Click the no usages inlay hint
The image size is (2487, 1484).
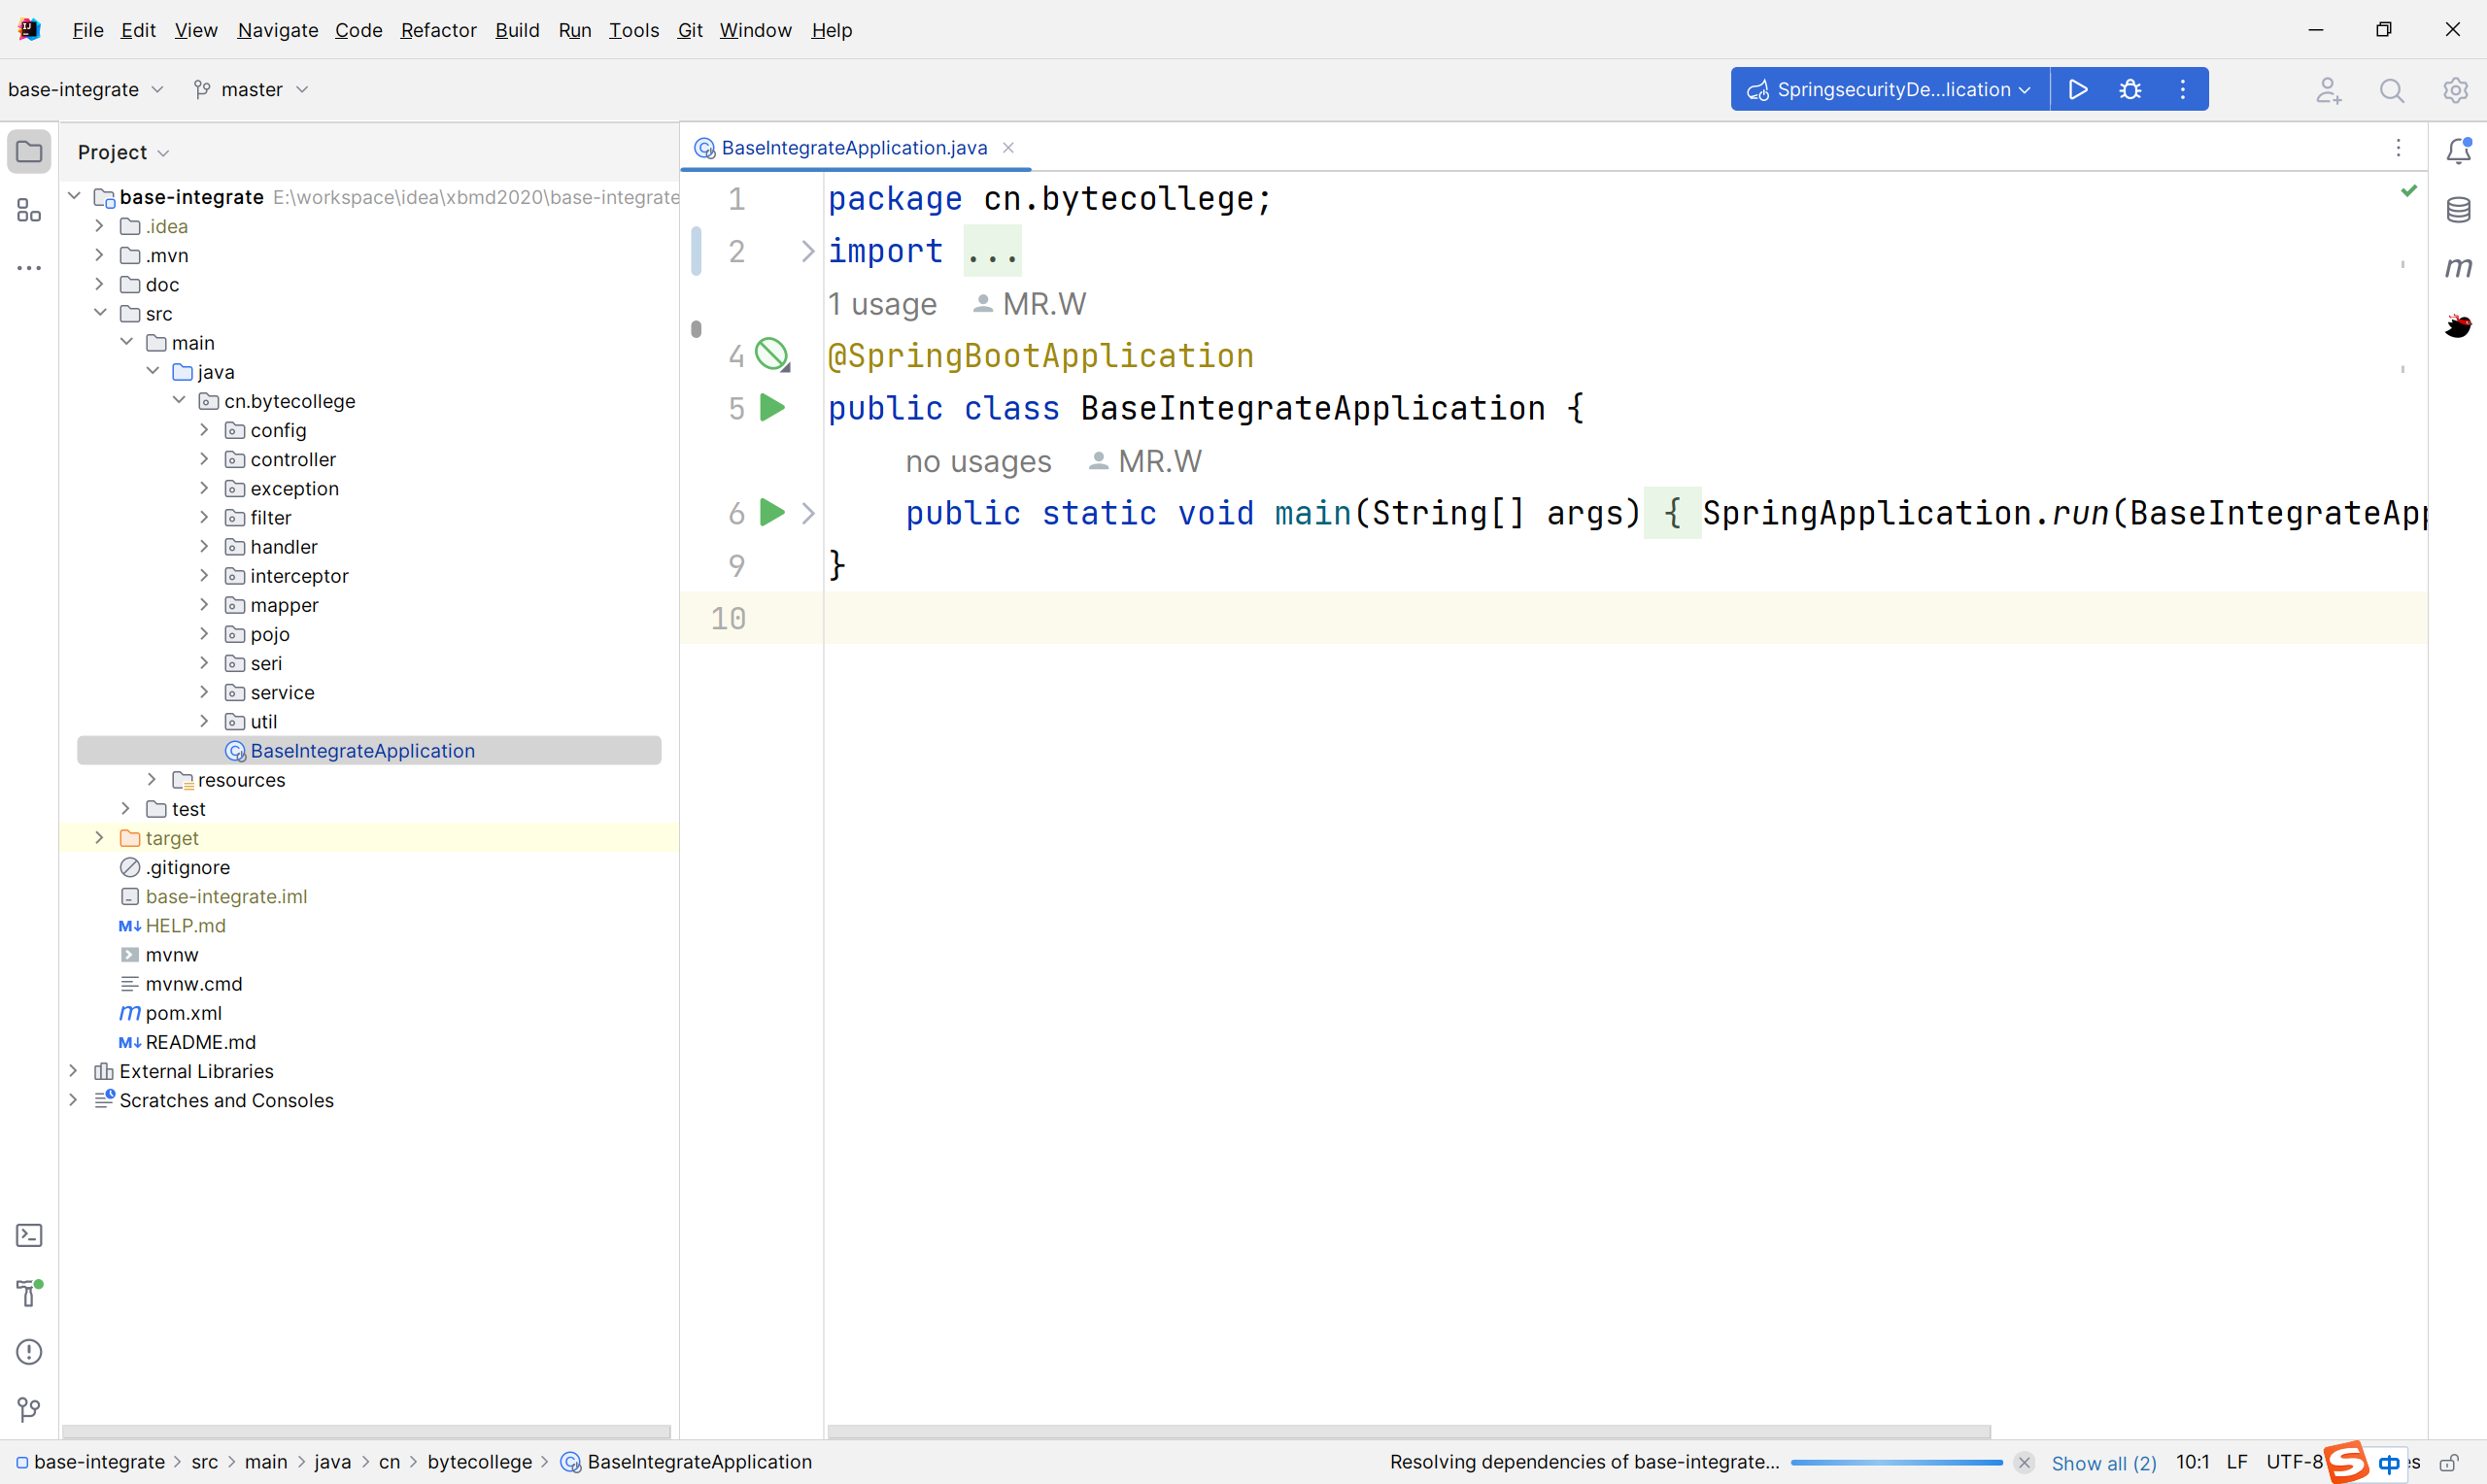click(x=978, y=461)
